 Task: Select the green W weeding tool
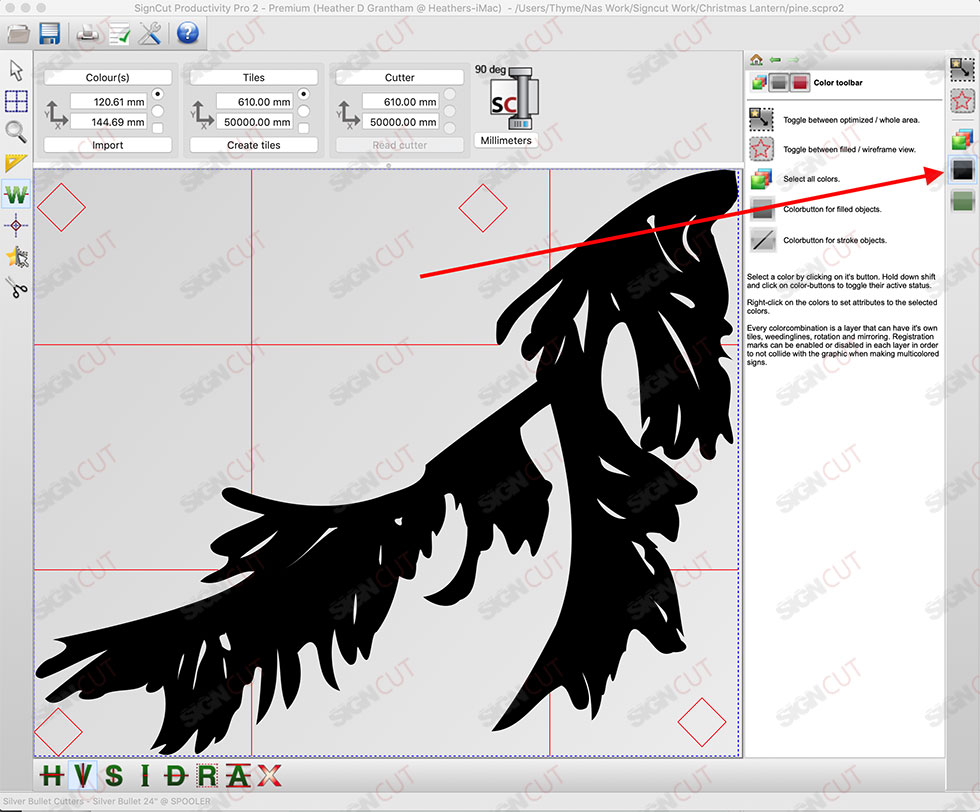16,194
